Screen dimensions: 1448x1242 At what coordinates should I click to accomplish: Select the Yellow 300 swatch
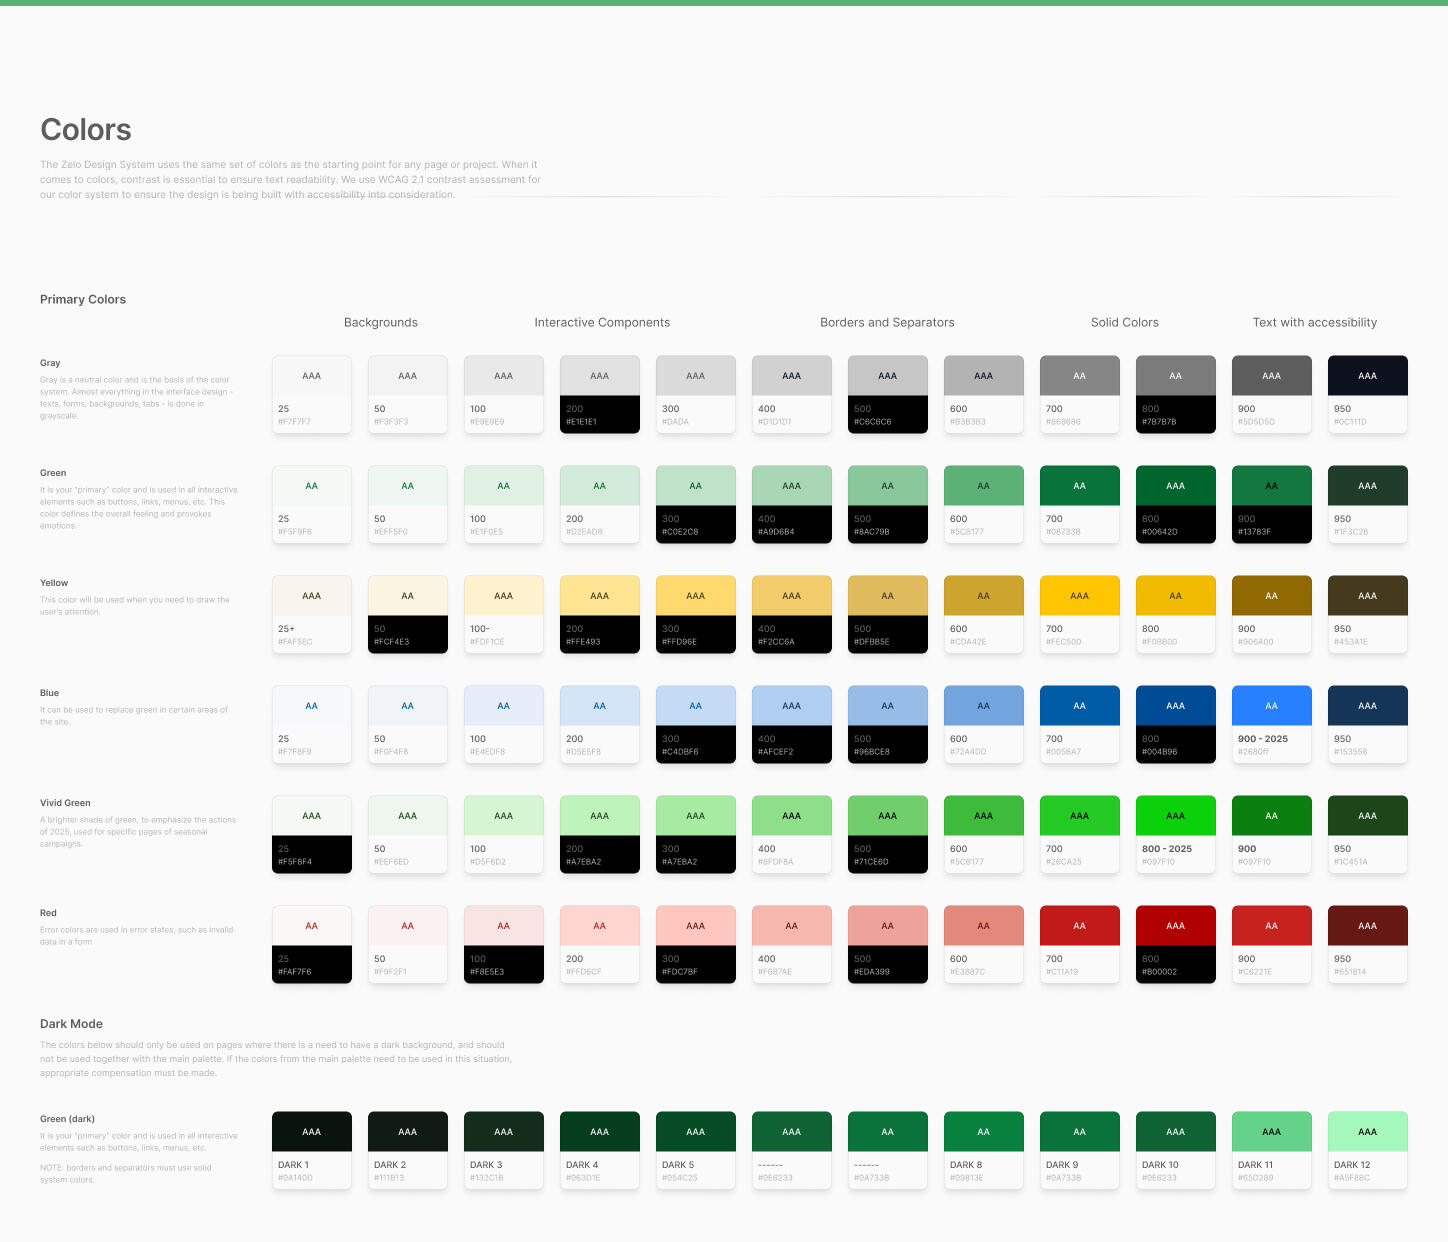696,614
